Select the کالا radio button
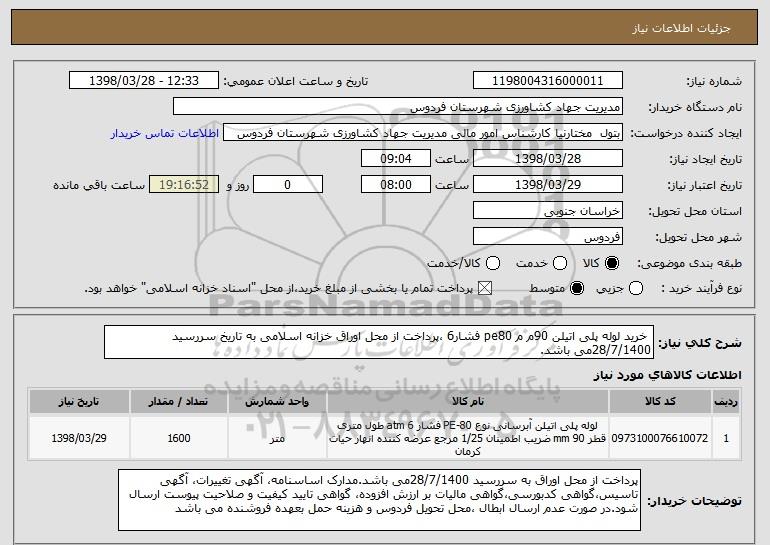This screenshot has height=545, width=770. point(612,264)
